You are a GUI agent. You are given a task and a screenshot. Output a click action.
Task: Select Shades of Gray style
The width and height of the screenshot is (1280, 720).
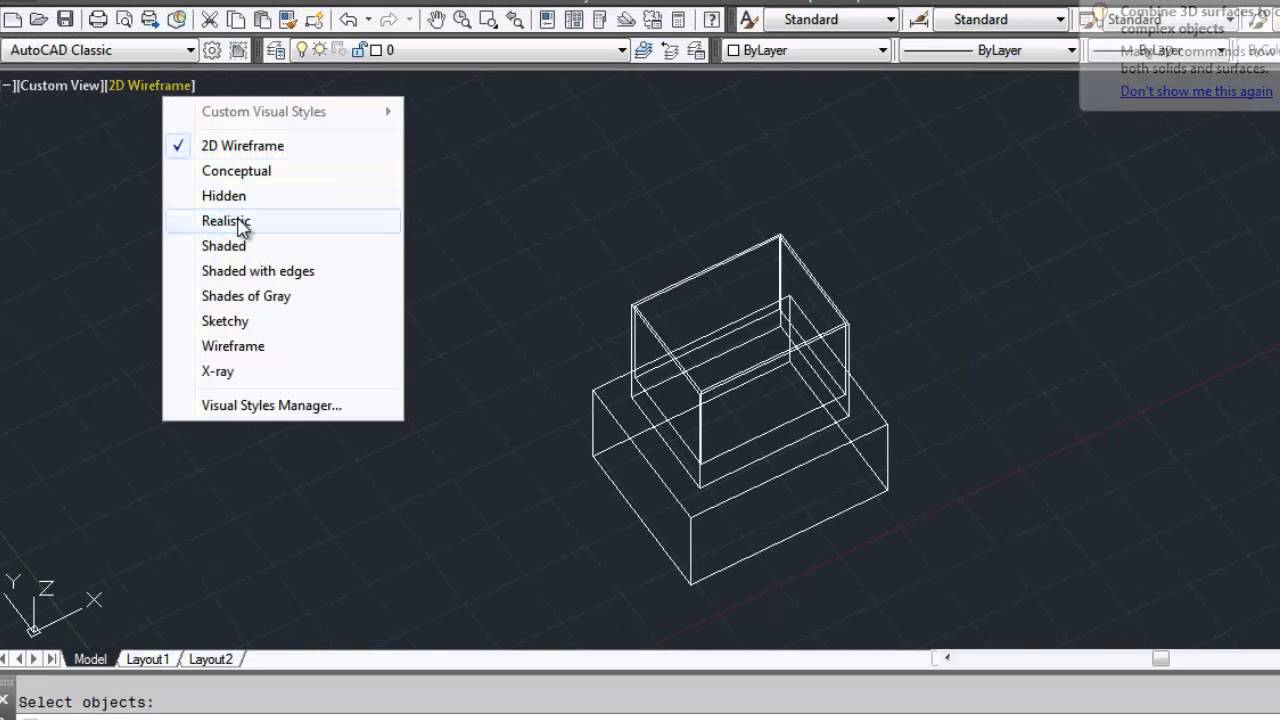pyautogui.click(x=283, y=296)
